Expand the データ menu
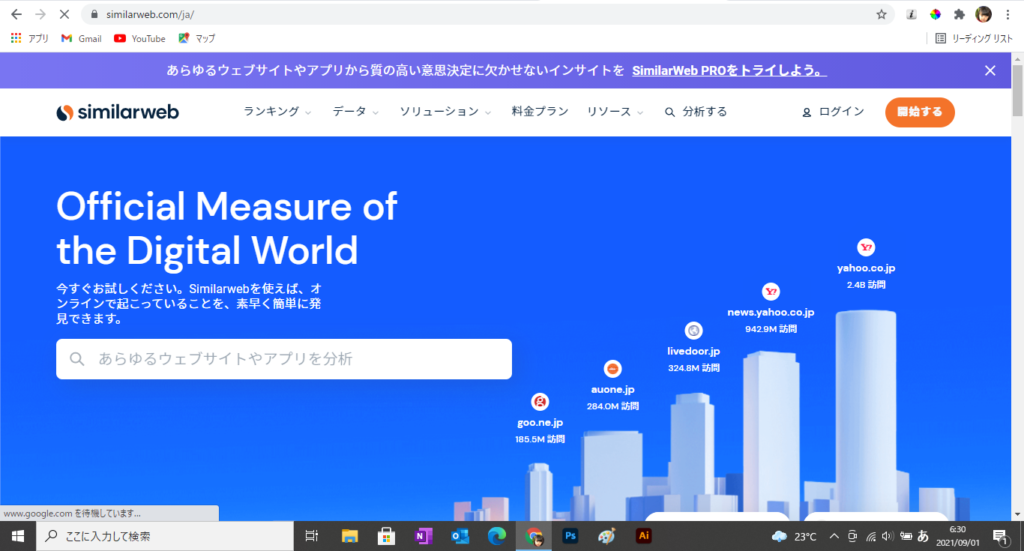The width and height of the screenshot is (1024, 551). pyautogui.click(x=355, y=112)
